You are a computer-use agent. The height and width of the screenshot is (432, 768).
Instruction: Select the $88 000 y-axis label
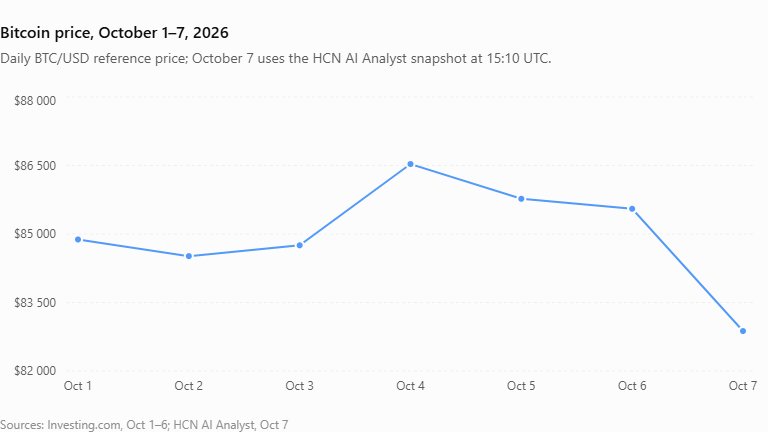35,101
